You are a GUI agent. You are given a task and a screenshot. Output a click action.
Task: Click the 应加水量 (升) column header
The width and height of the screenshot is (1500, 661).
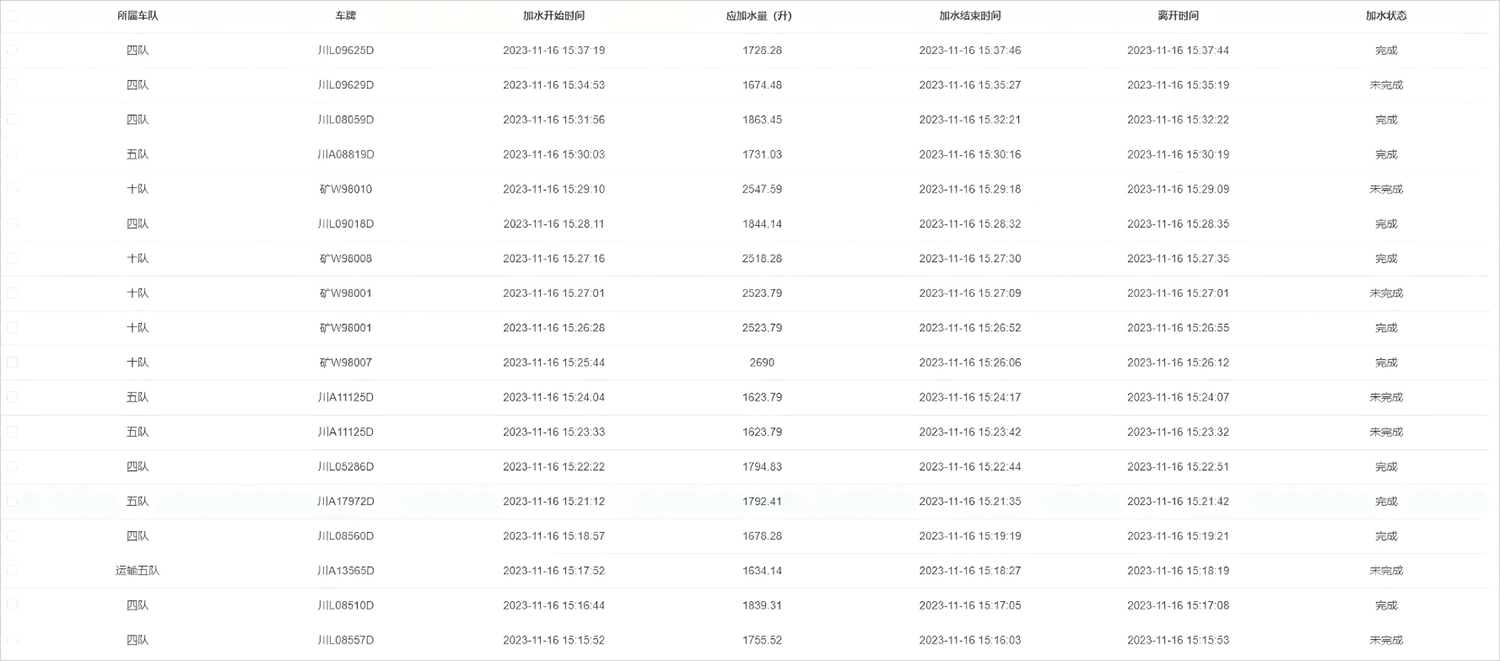[x=761, y=16]
